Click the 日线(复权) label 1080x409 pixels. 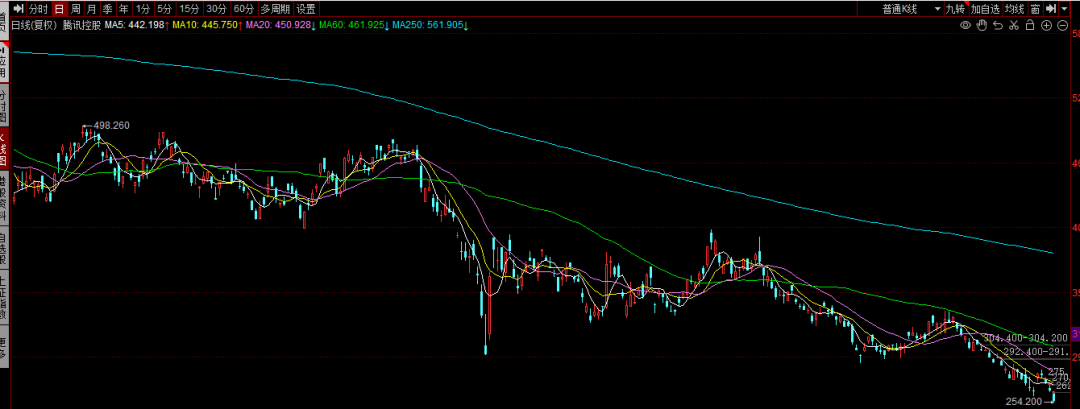click(x=34, y=25)
